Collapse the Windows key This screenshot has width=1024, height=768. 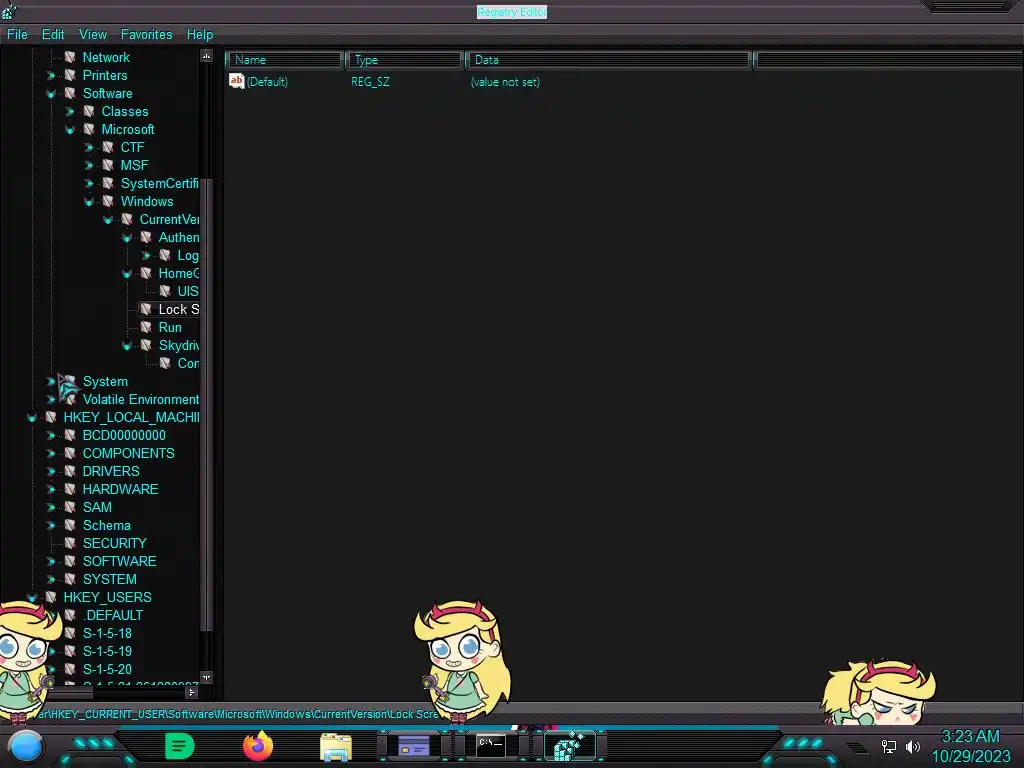point(89,202)
